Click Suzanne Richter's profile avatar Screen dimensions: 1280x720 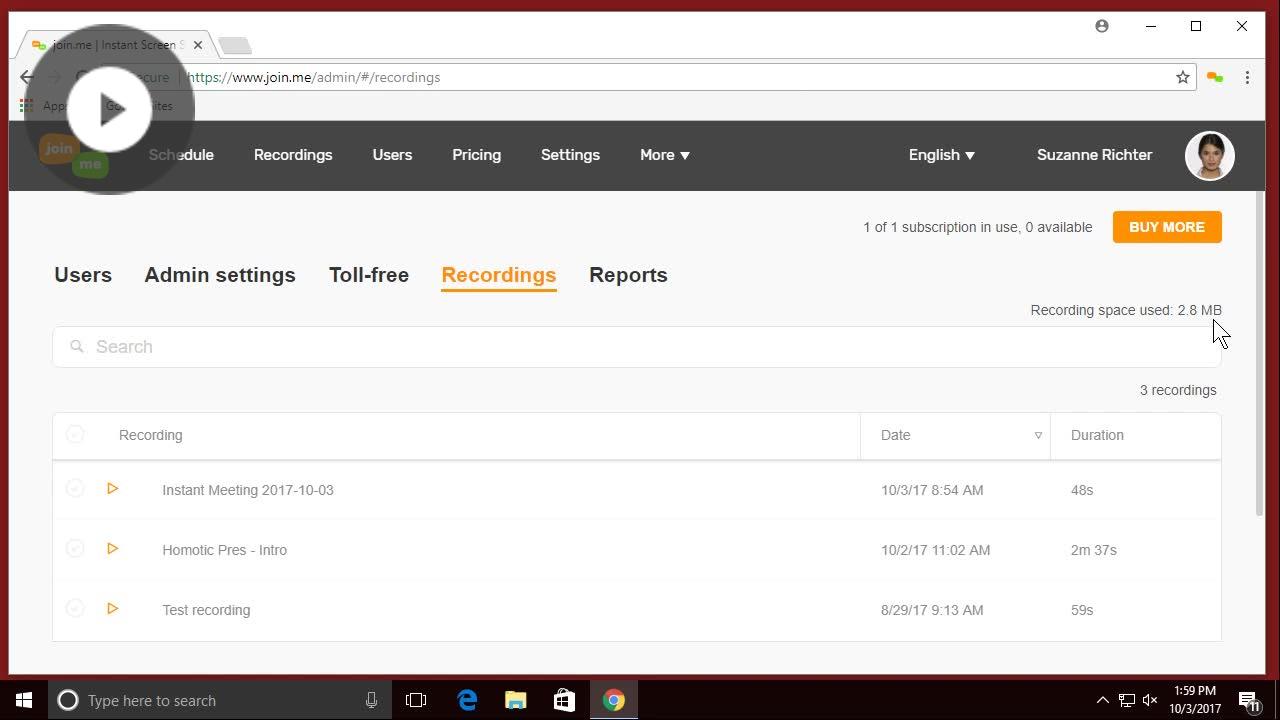(x=1210, y=155)
